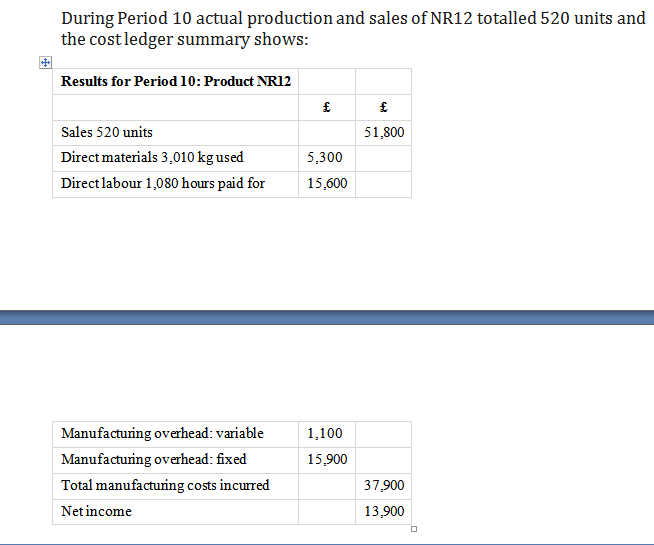Select 'Direct labour 1,080 hours paid for' cell
The image size is (654, 545).
(x=176, y=184)
